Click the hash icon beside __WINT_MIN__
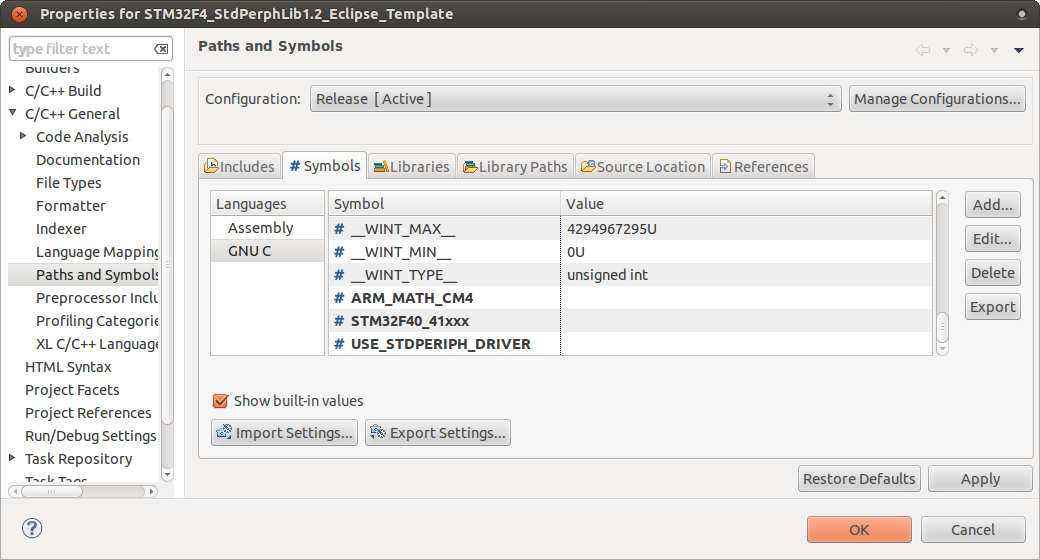This screenshot has width=1040, height=560. (x=339, y=252)
